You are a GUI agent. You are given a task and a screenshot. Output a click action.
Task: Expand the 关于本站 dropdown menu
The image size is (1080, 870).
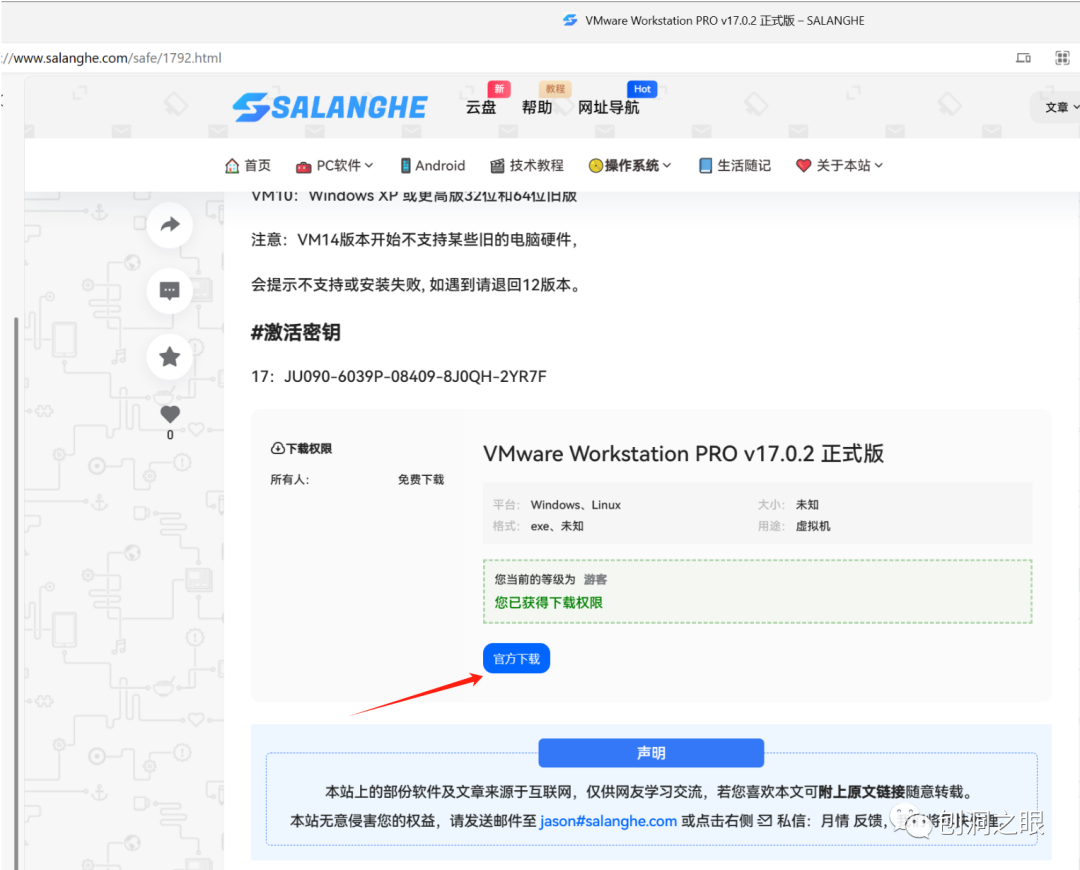pos(840,165)
